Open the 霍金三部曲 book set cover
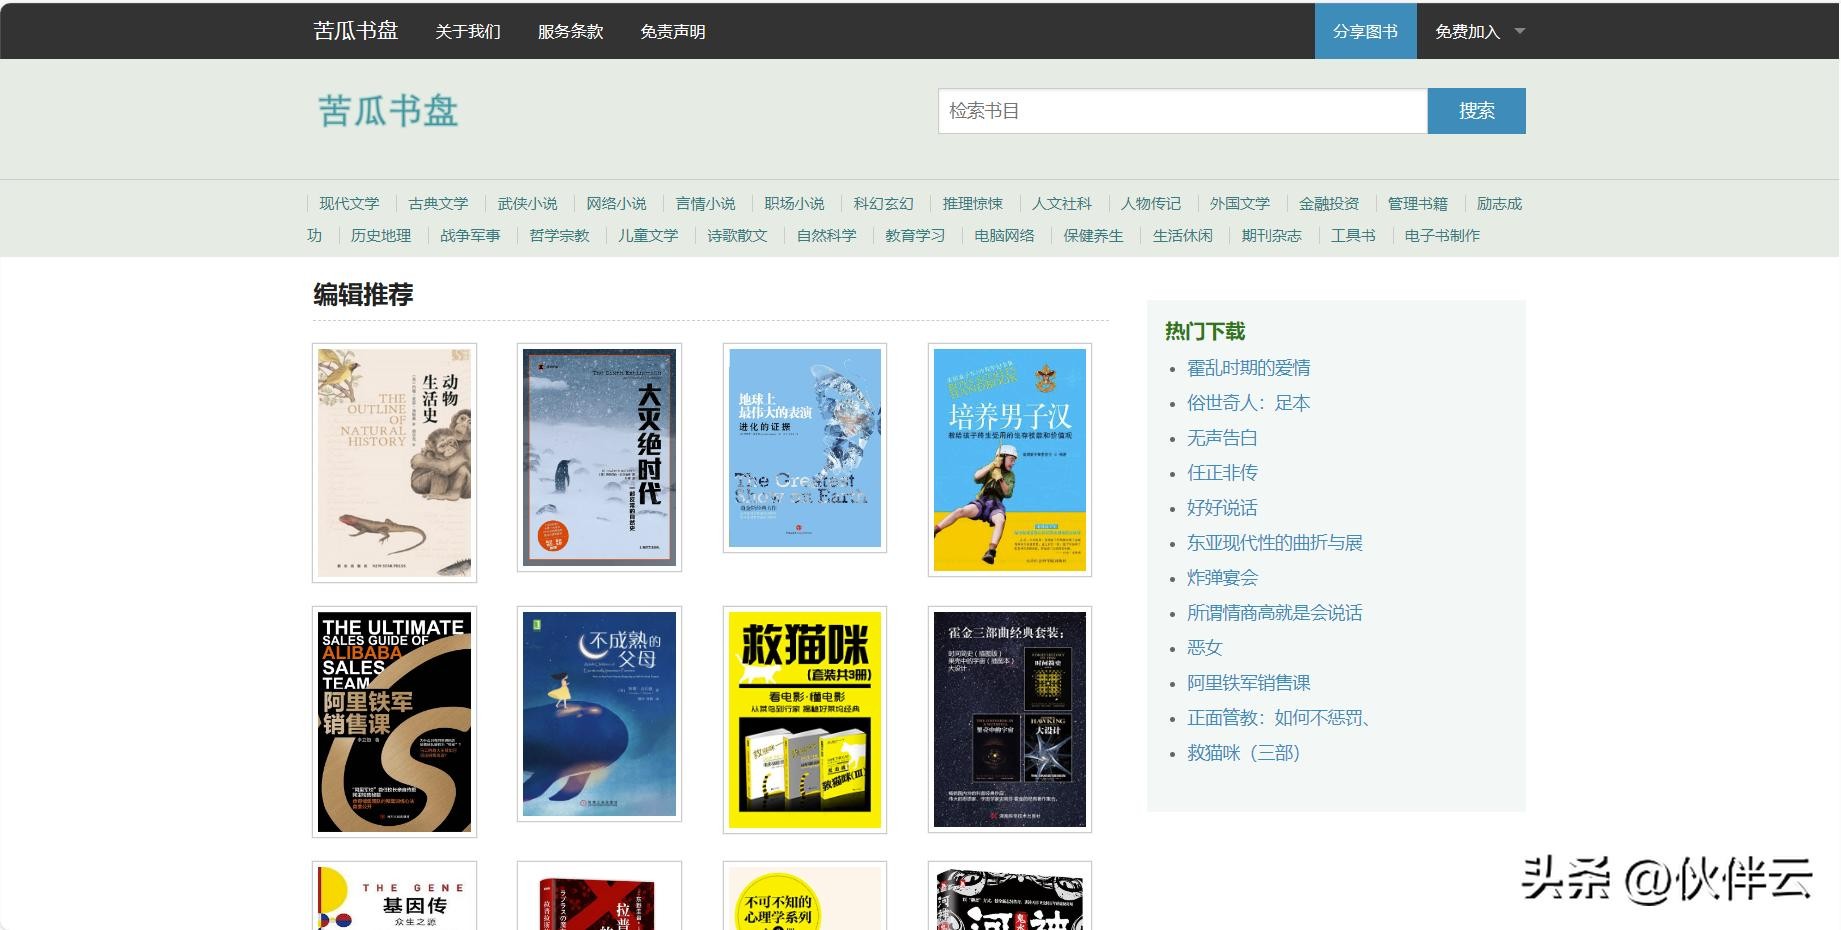The image size is (1841, 930). pyautogui.click(x=1009, y=719)
